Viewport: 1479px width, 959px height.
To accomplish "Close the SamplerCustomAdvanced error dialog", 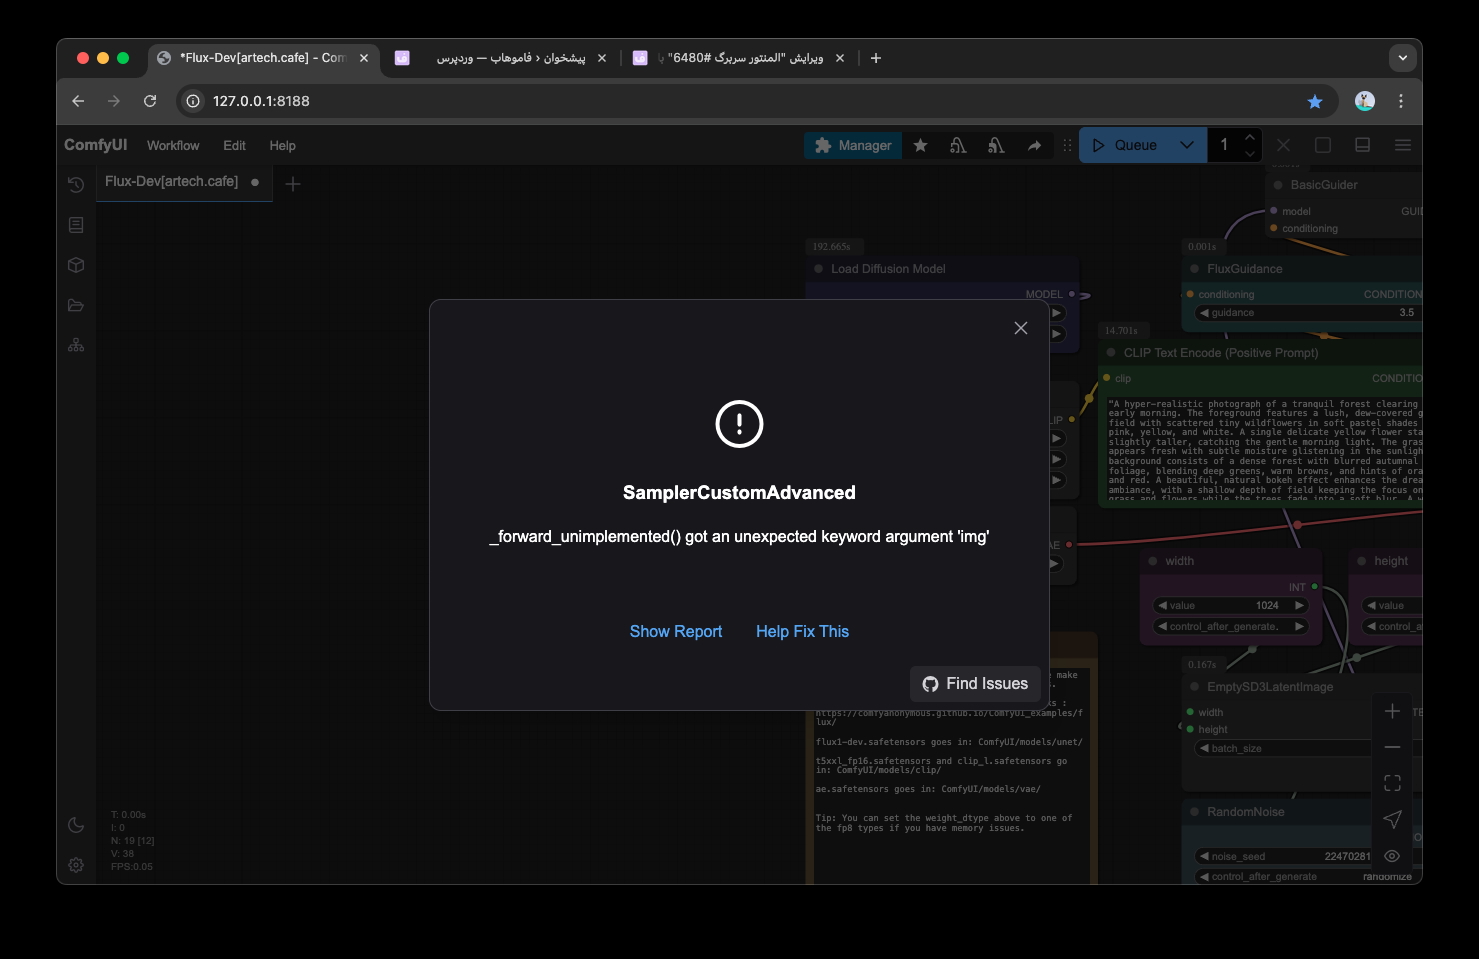I will 1020,328.
